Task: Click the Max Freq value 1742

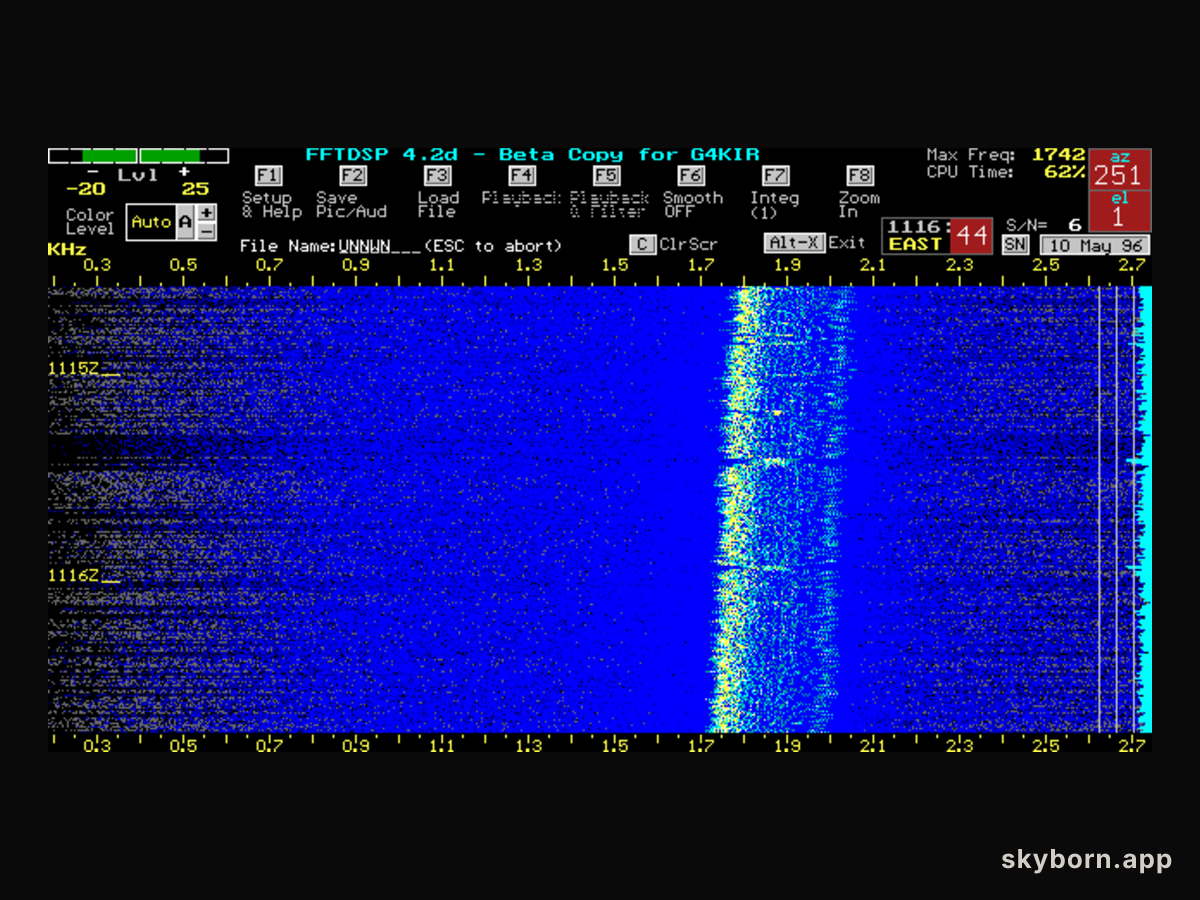Action: (x=1059, y=155)
